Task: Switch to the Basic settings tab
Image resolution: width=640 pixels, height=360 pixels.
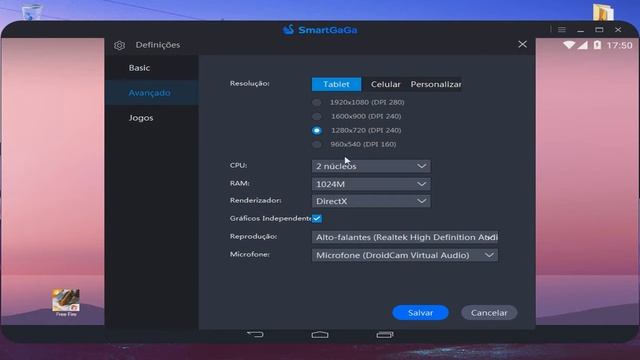Action: (152, 68)
